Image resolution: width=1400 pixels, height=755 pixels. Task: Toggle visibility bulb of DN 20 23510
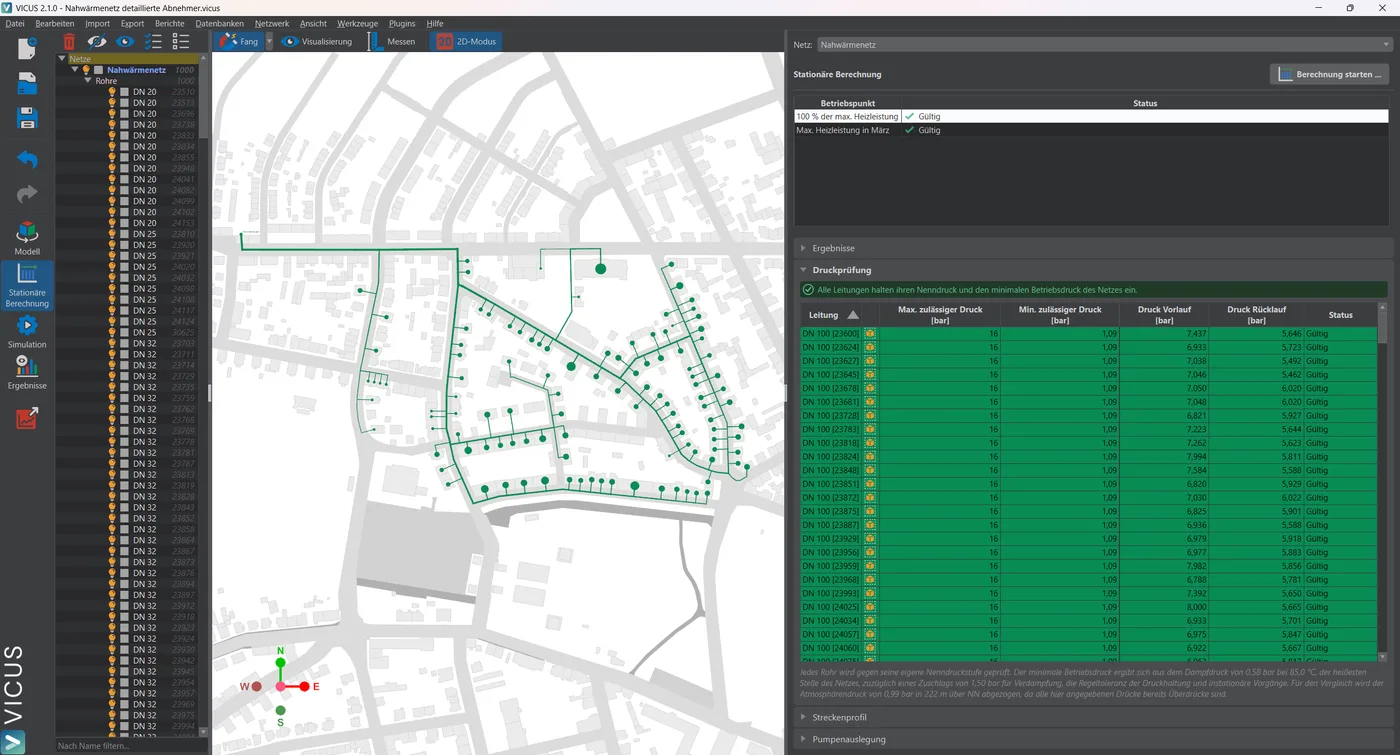coord(112,92)
